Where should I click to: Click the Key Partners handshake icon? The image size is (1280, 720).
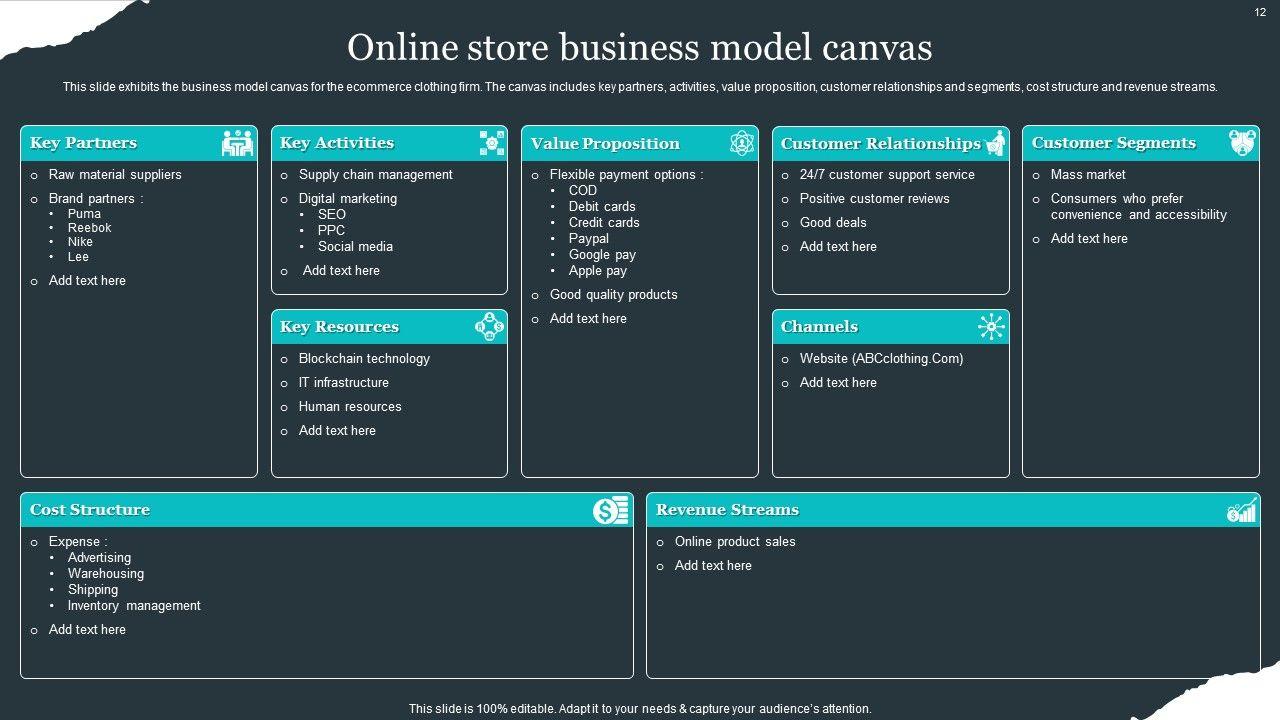238,144
